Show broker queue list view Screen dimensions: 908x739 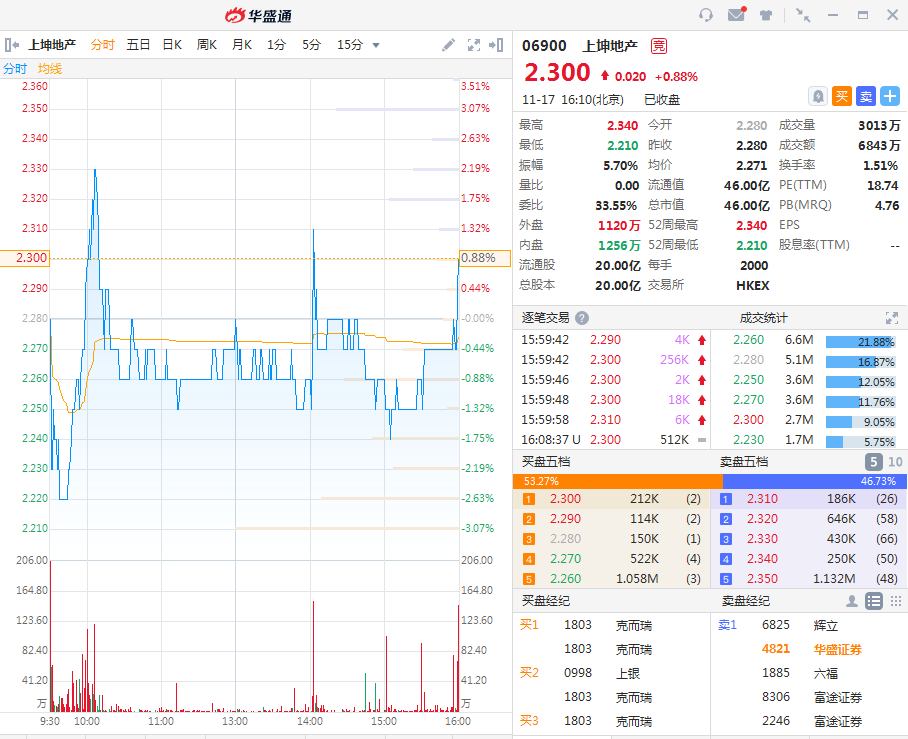tap(873, 601)
